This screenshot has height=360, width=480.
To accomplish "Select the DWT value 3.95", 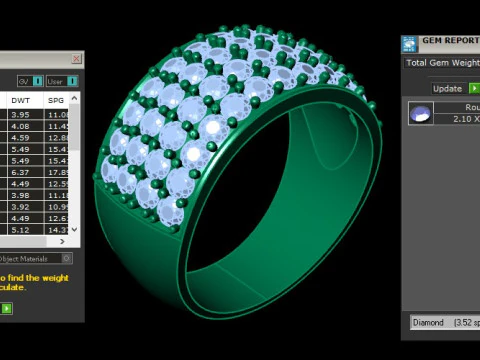I will (20, 115).
